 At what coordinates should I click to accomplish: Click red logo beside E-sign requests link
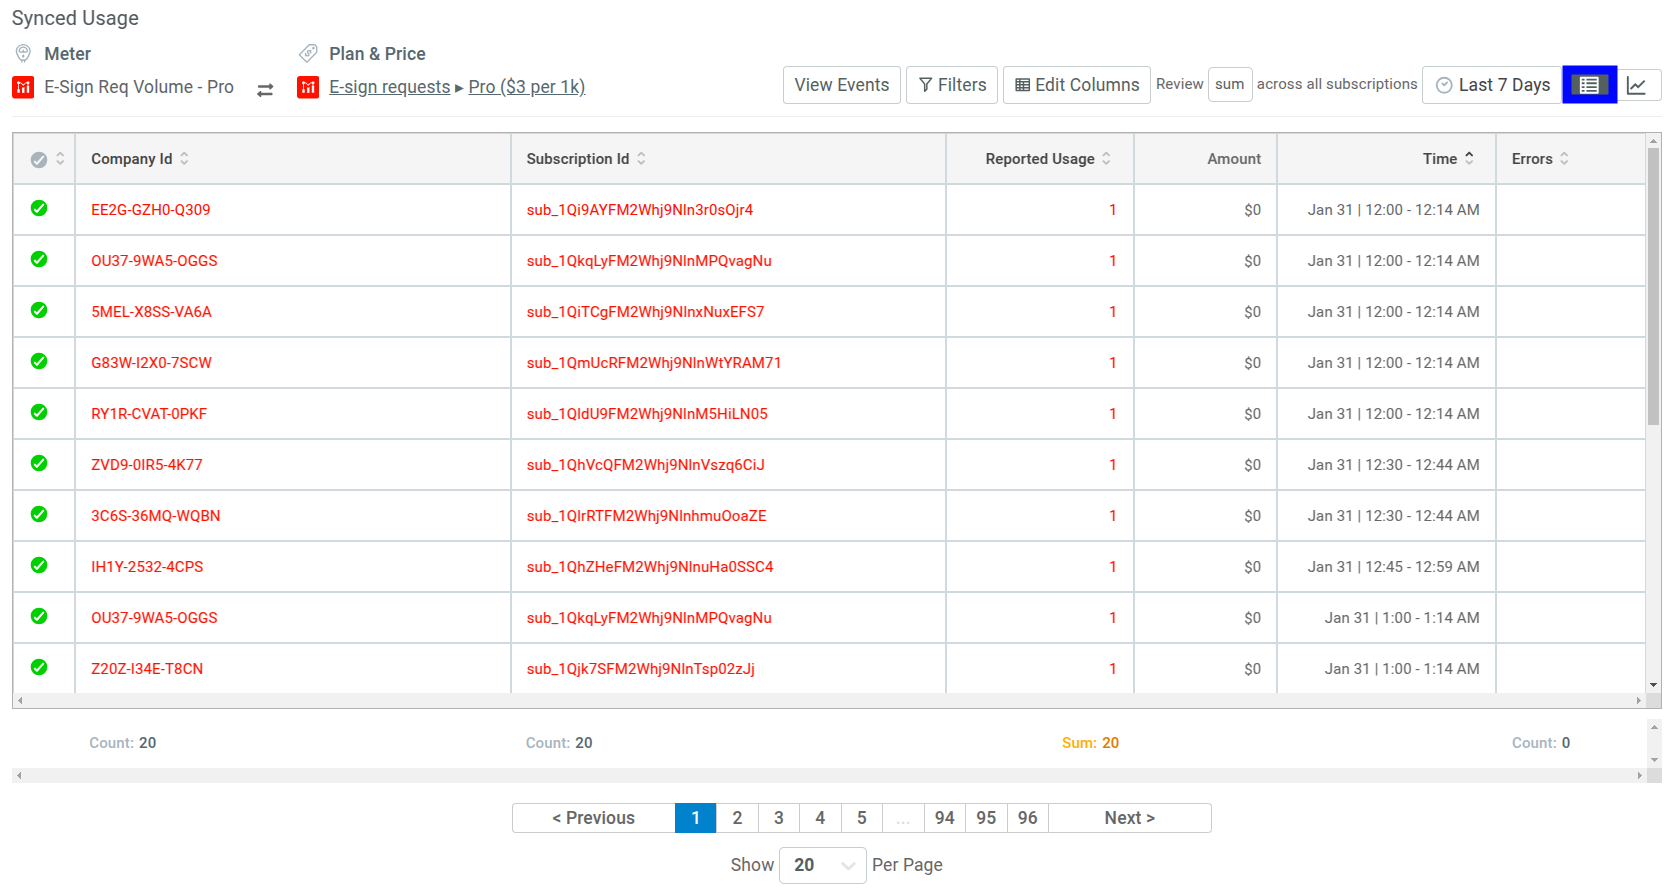308,87
